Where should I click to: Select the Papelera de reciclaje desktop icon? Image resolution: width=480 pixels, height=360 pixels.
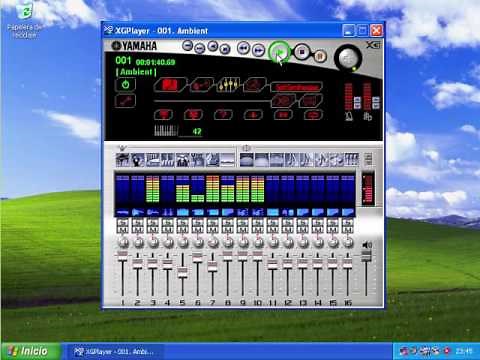pyautogui.click(x=25, y=21)
